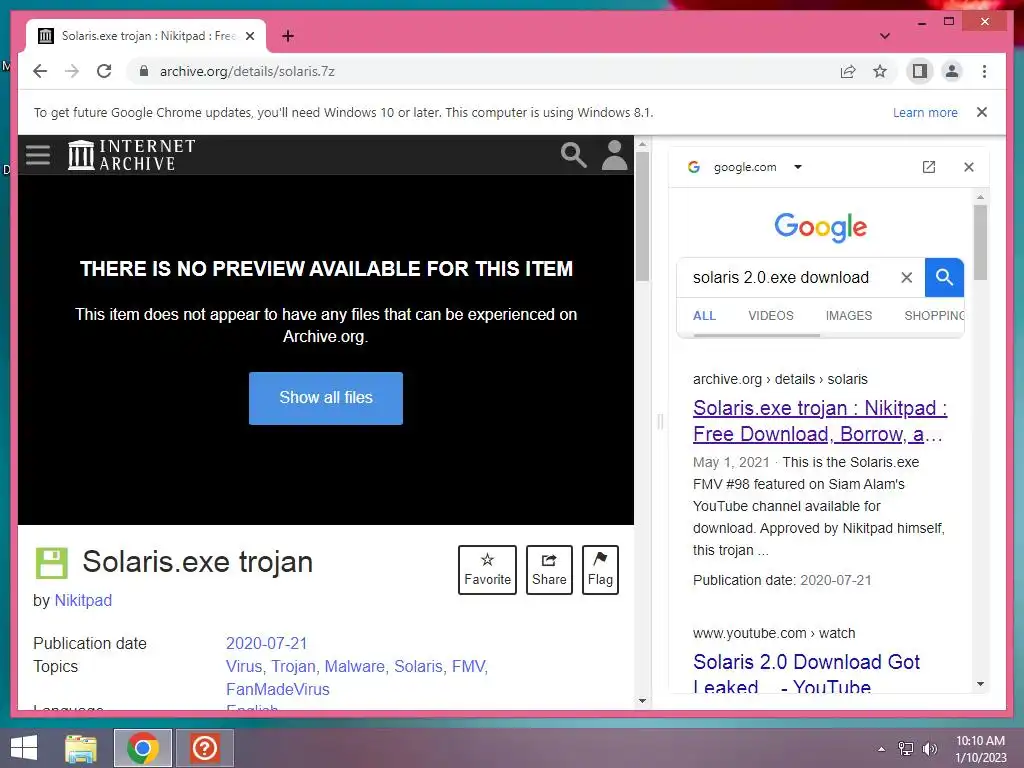Close the Google side panel
1024x768 pixels.
click(x=968, y=167)
